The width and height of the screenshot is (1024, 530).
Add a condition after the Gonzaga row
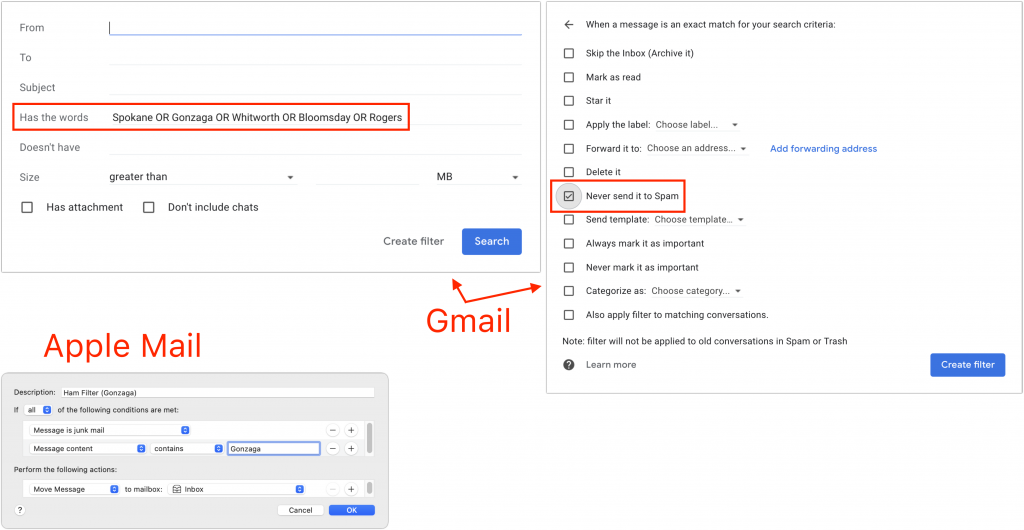click(351, 449)
